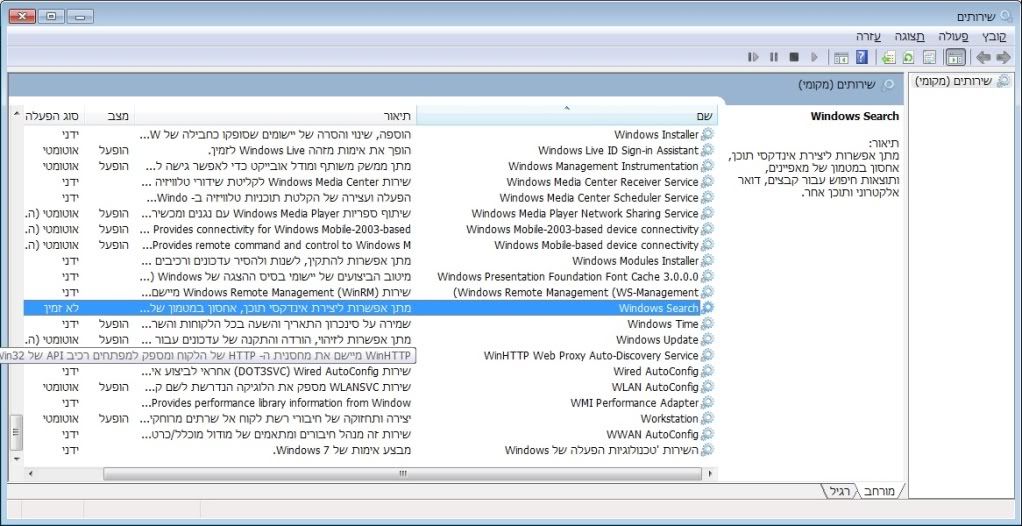1022x526 pixels.
Task: Click the Restart Service icon
Action: click(753, 57)
